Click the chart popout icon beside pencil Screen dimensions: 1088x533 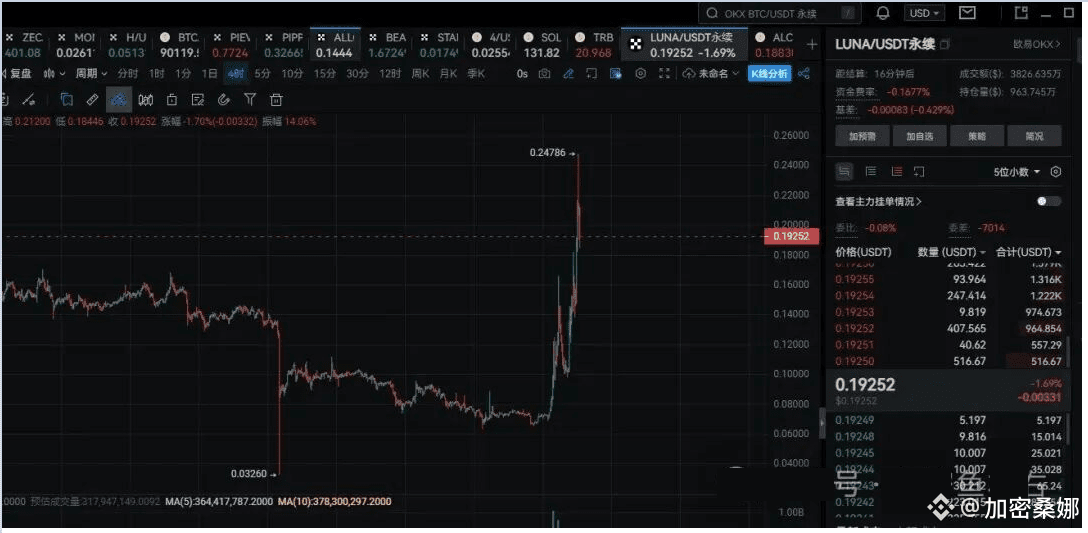click(x=591, y=73)
